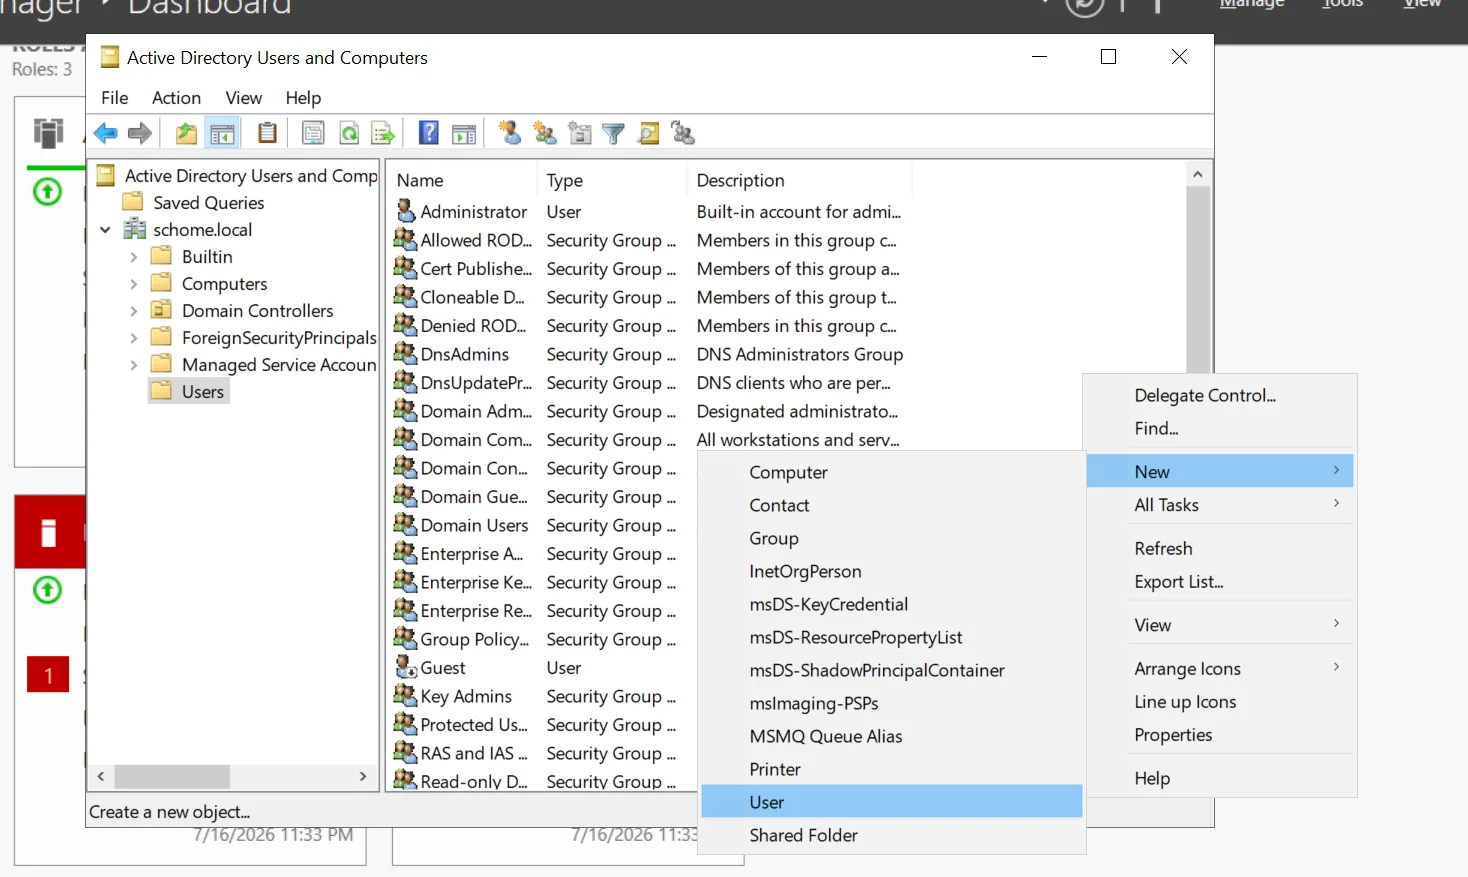Click the Export List toolbar icon

pyautogui.click(x=382, y=133)
